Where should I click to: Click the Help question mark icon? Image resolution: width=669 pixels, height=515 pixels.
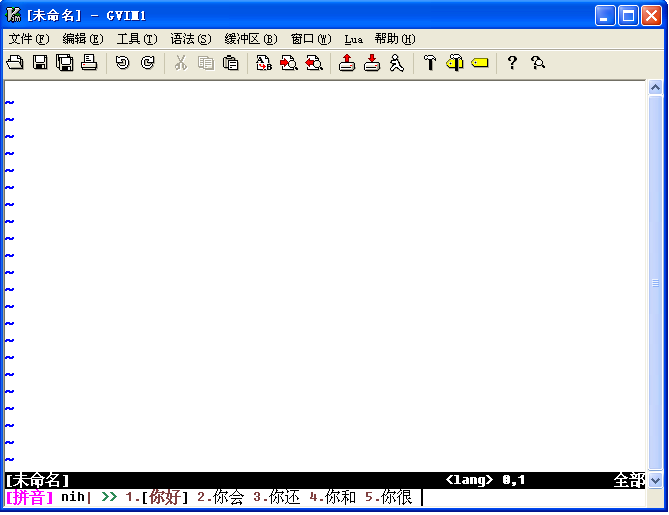pos(512,63)
